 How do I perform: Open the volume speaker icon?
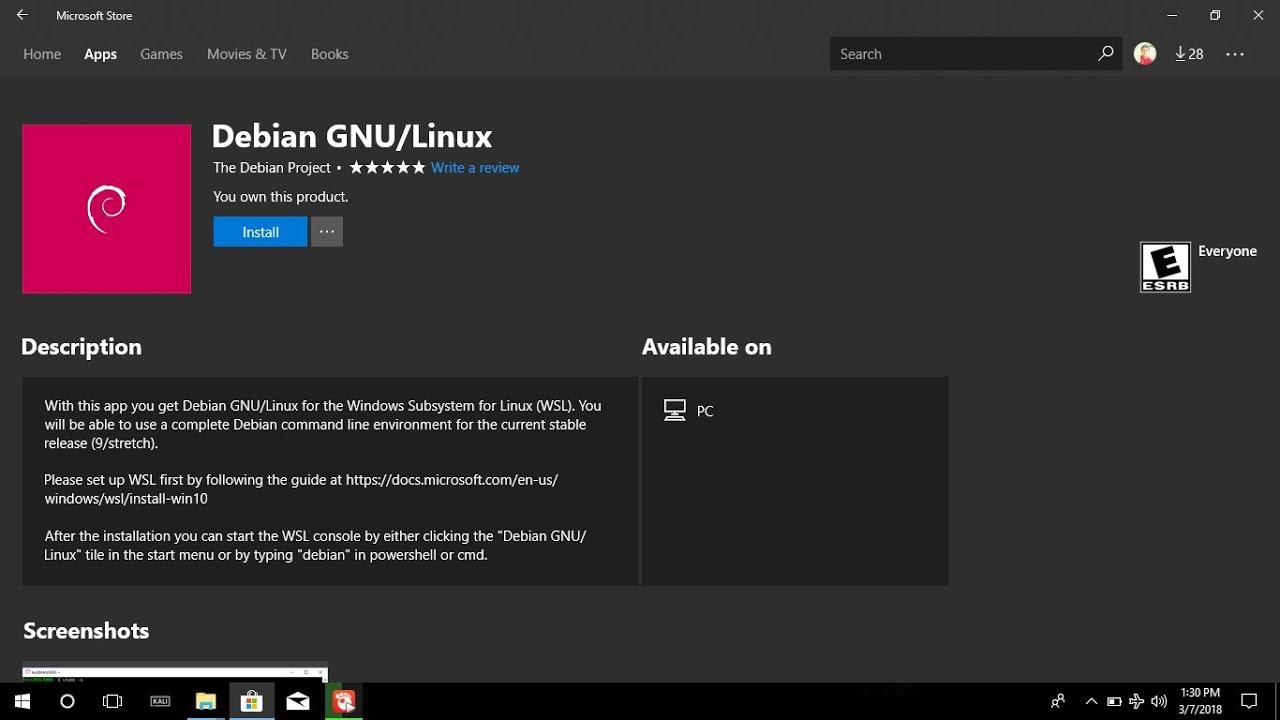[1159, 701]
